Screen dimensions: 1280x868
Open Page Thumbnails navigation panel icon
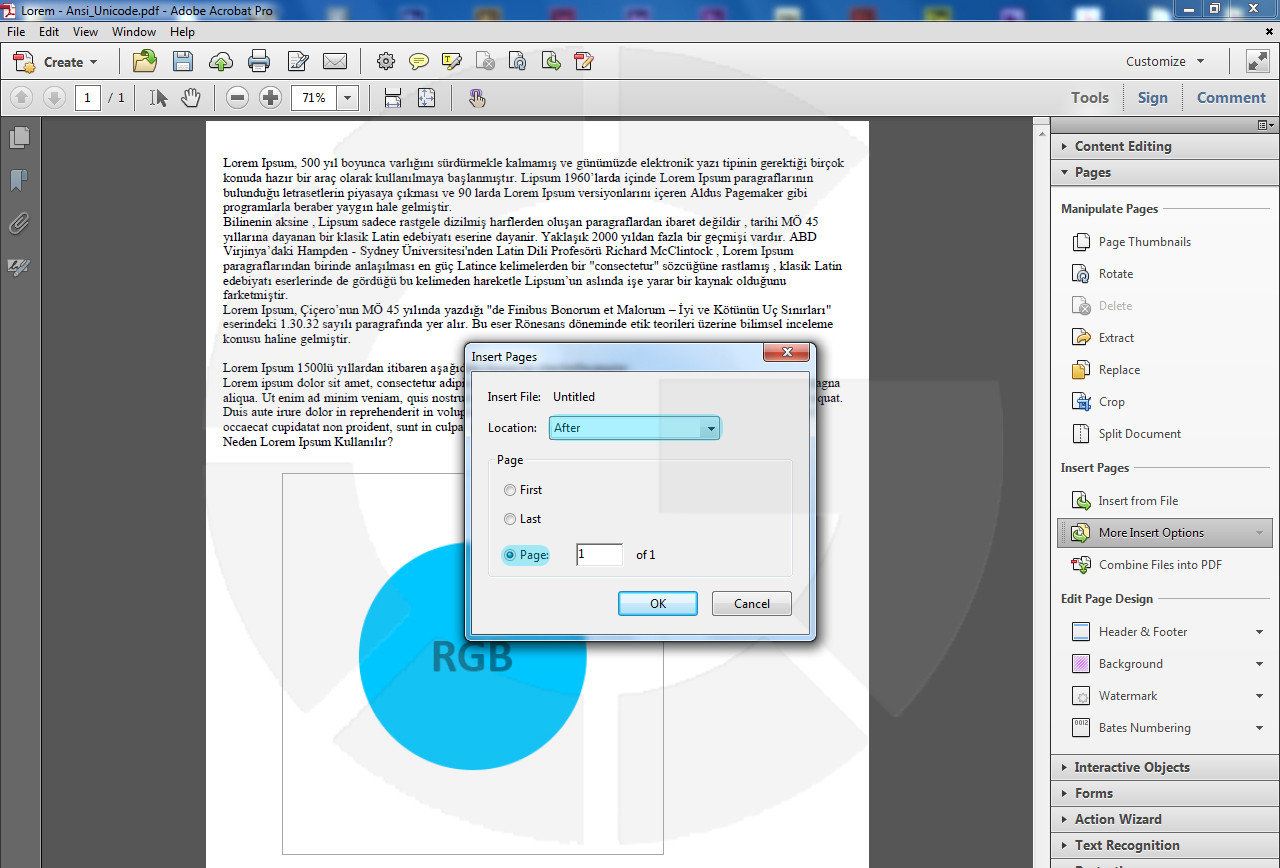coord(19,137)
